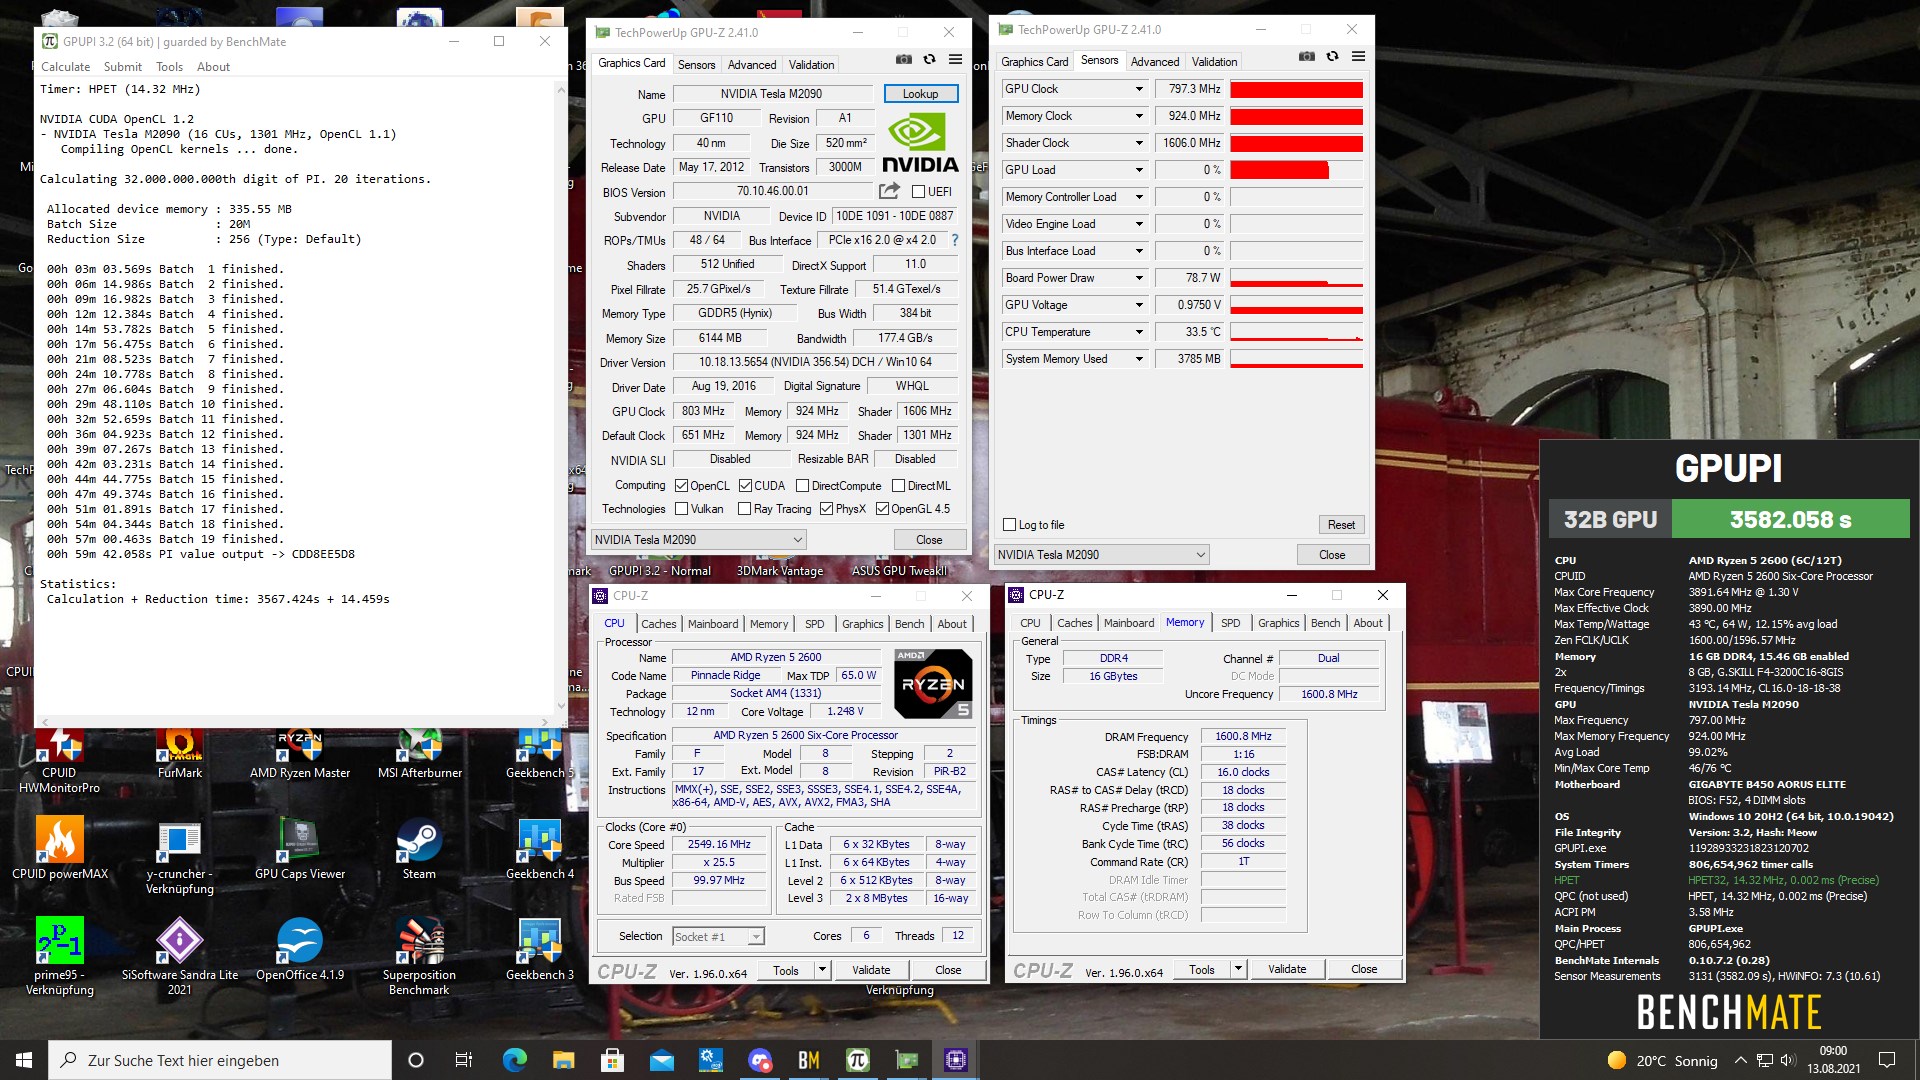This screenshot has width=1920, height=1080.
Task: Toggle CUDA checkbox in GPU-Z
Action: (745, 486)
